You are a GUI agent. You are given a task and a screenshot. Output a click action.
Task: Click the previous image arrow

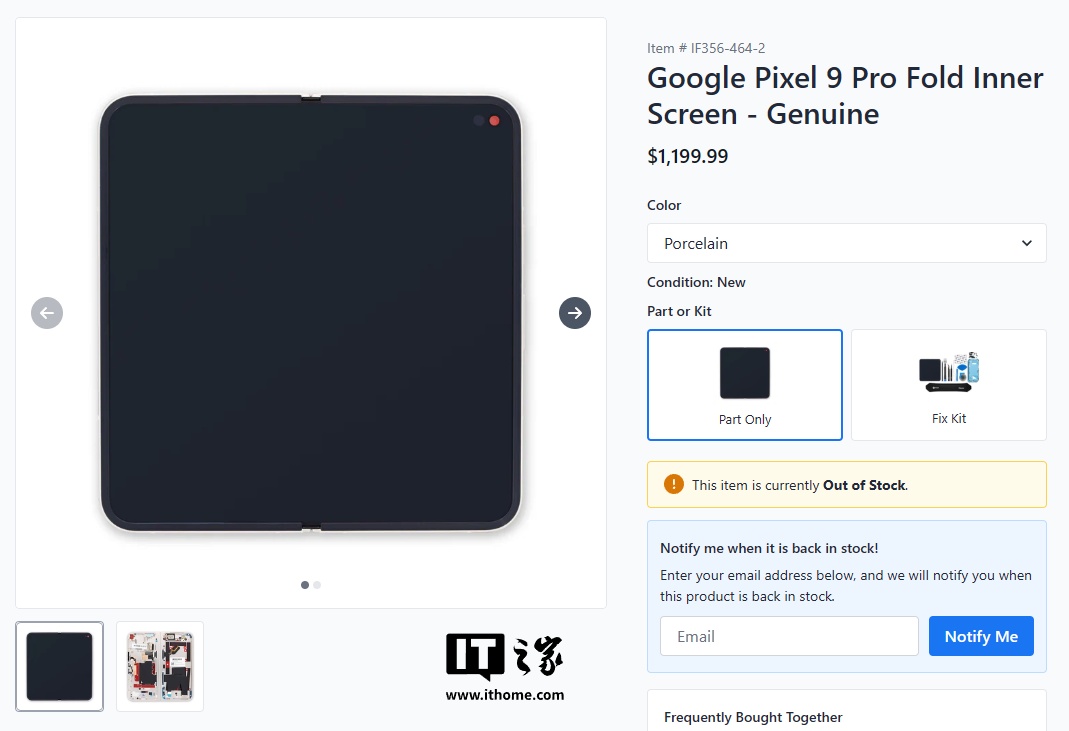pyautogui.click(x=47, y=313)
